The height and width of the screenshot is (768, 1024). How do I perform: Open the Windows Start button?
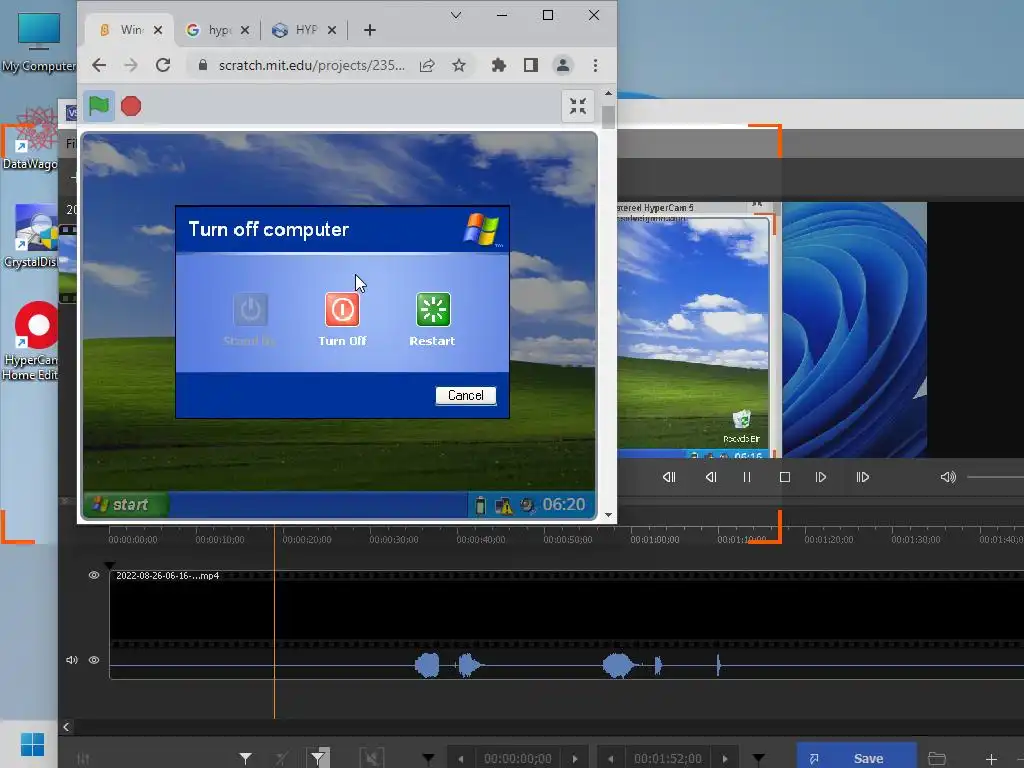pos(32,744)
